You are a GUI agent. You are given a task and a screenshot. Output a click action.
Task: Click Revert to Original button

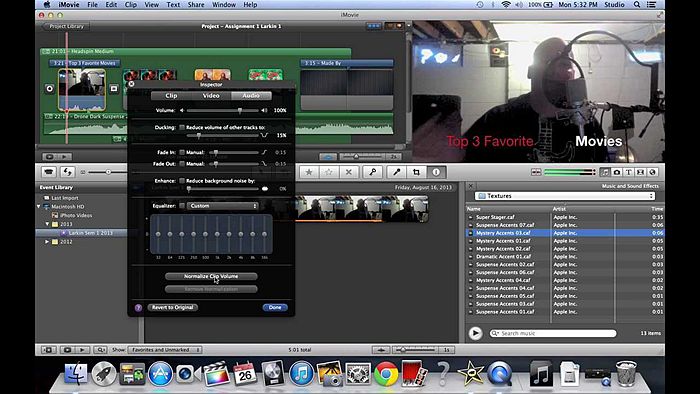click(x=172, y=307)
